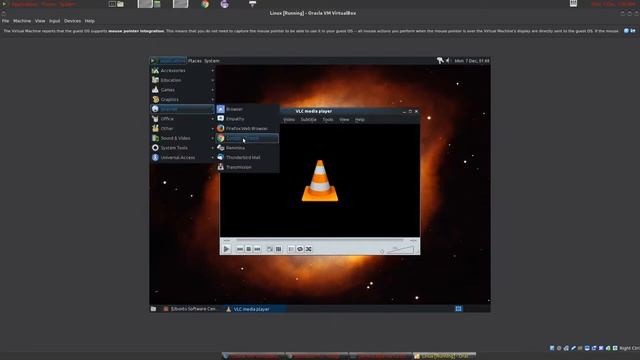Launch Google Chrome from the Internet submenu

pyautogui.click(x=247, y=138)
